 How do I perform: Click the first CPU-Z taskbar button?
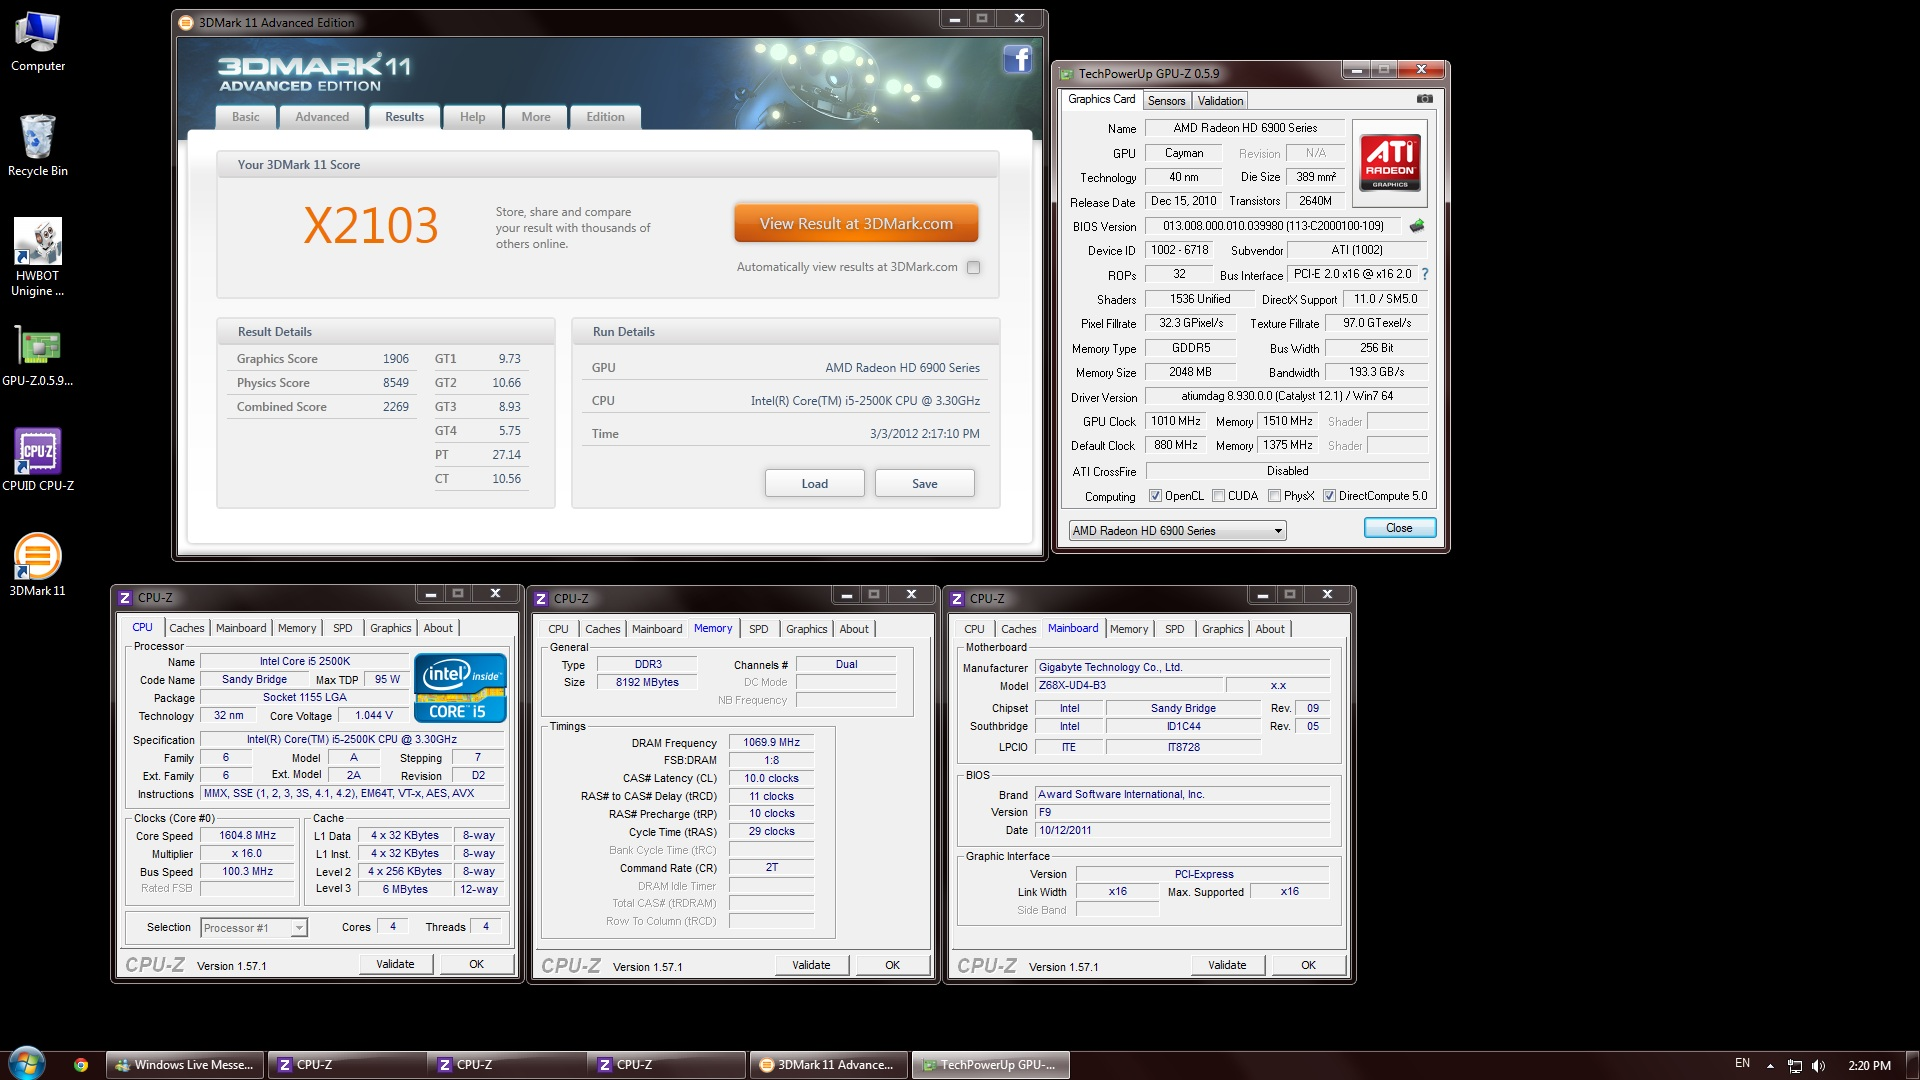click(345, 1065)
